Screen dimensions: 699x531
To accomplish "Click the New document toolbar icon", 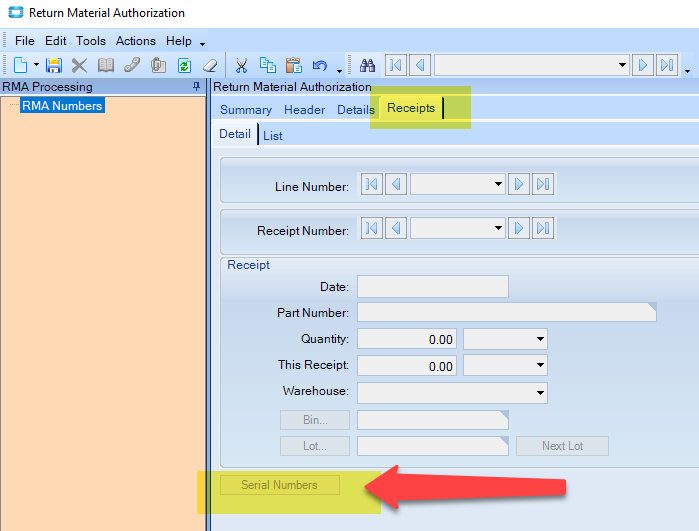I will point(21,66).
